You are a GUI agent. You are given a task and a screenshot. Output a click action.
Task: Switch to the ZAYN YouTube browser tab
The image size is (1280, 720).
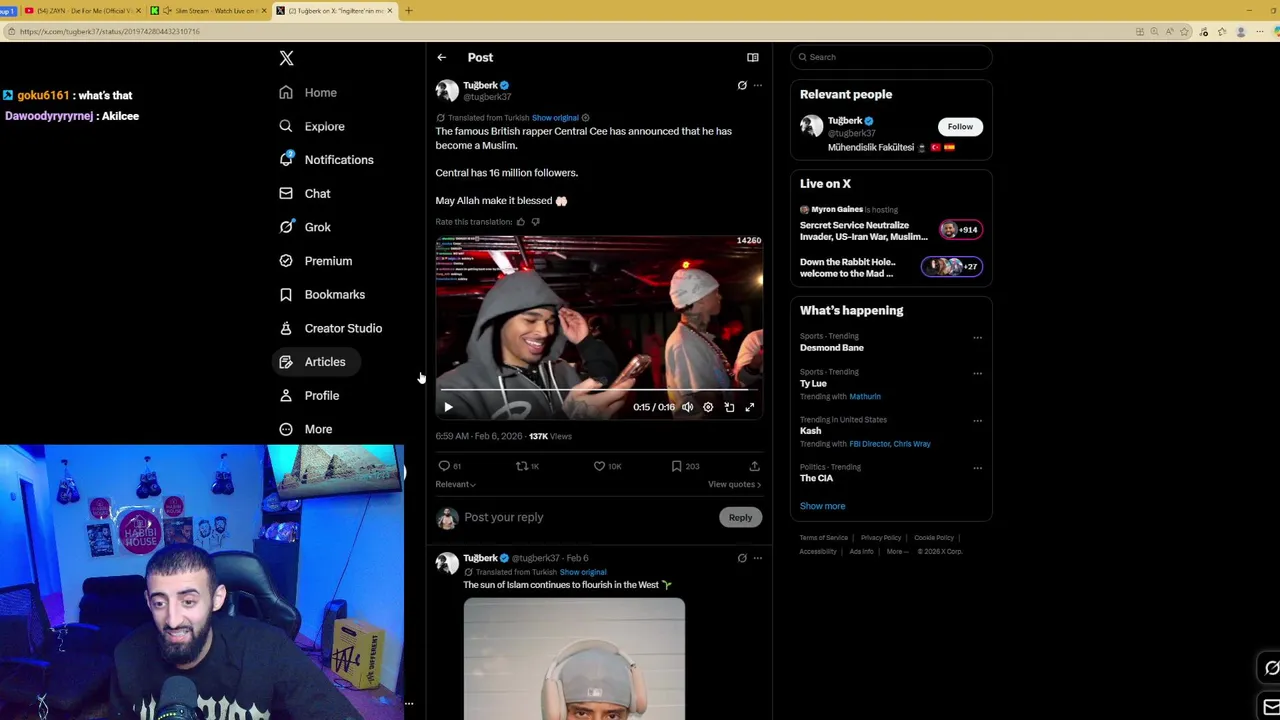coord(83,11)
